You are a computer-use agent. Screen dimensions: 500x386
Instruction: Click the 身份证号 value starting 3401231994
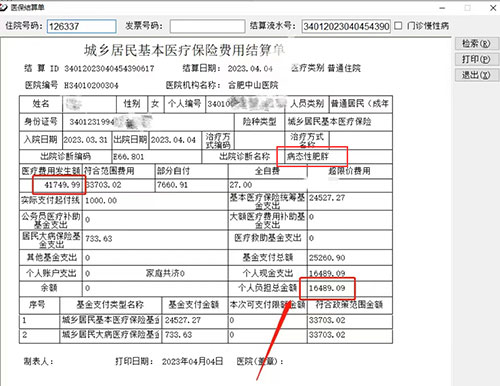(x=110, y=122)
